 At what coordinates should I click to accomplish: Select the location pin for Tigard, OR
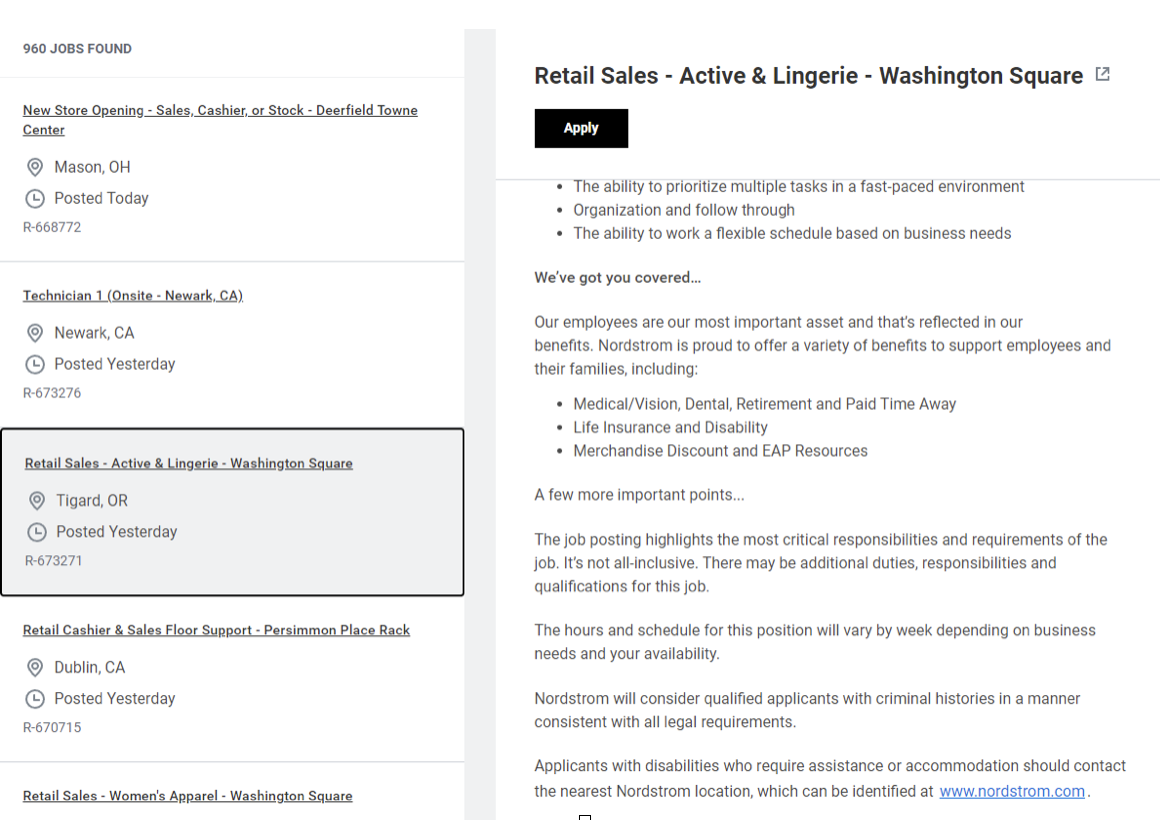tap(36, 500)
